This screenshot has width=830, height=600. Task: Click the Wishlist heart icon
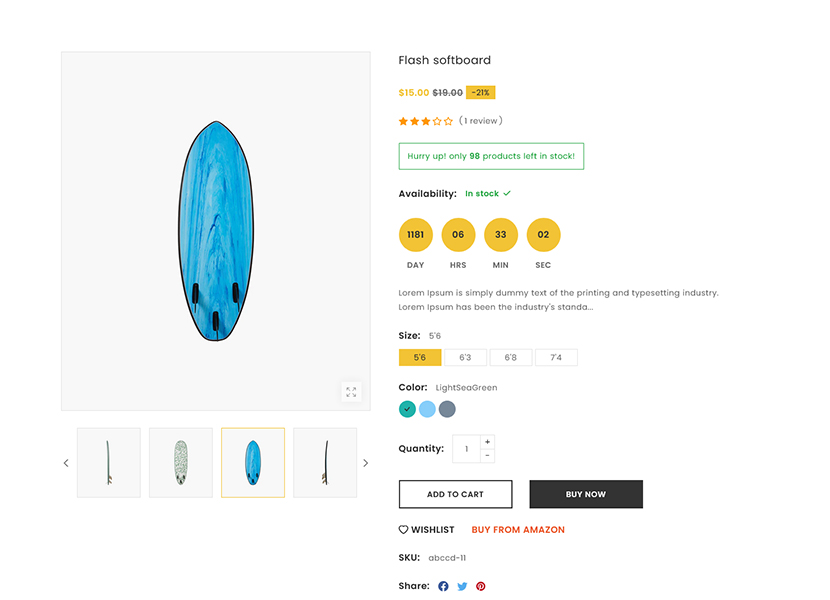click(403, 529)
